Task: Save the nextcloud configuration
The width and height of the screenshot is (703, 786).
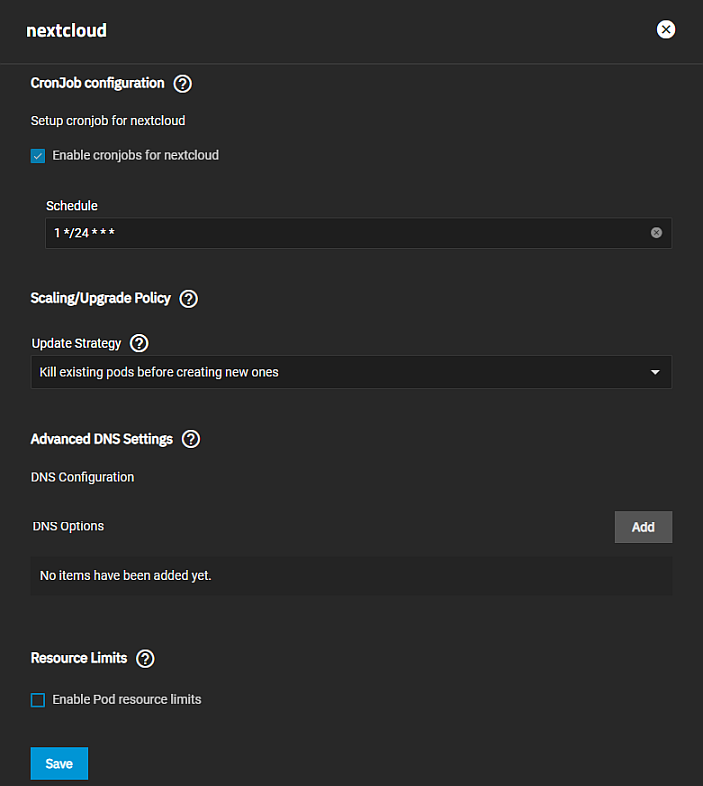Action: click(59, 763)
